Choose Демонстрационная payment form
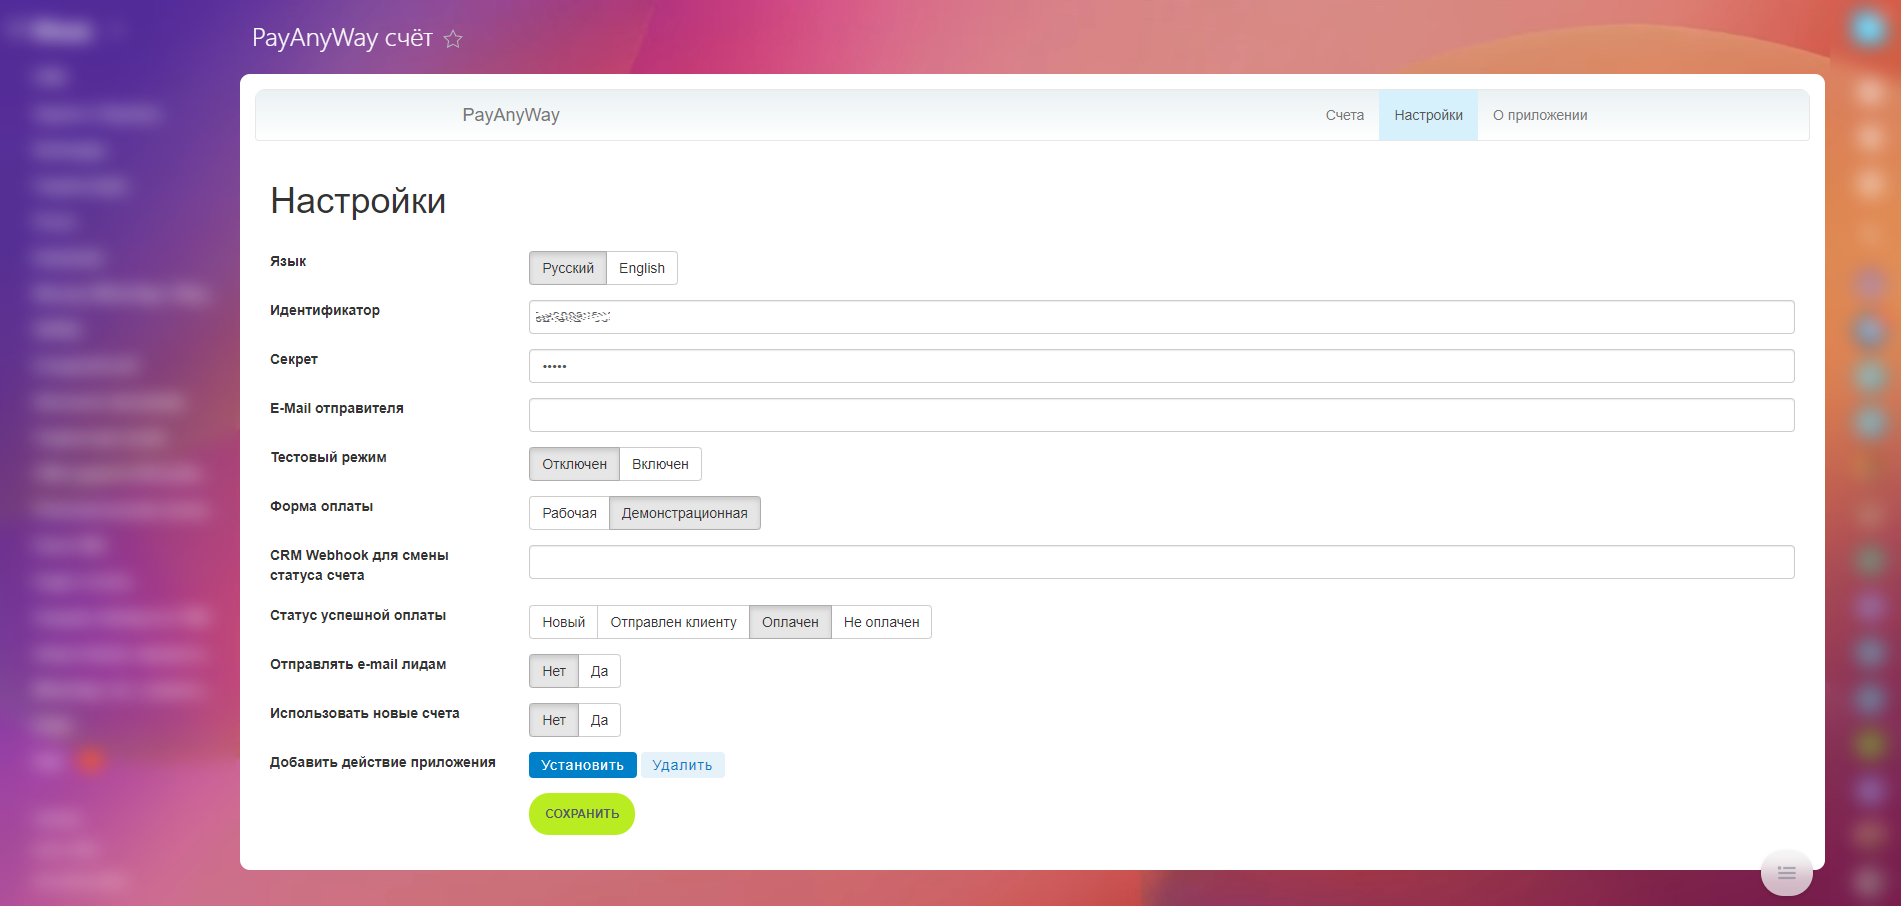 pos(685,513)
